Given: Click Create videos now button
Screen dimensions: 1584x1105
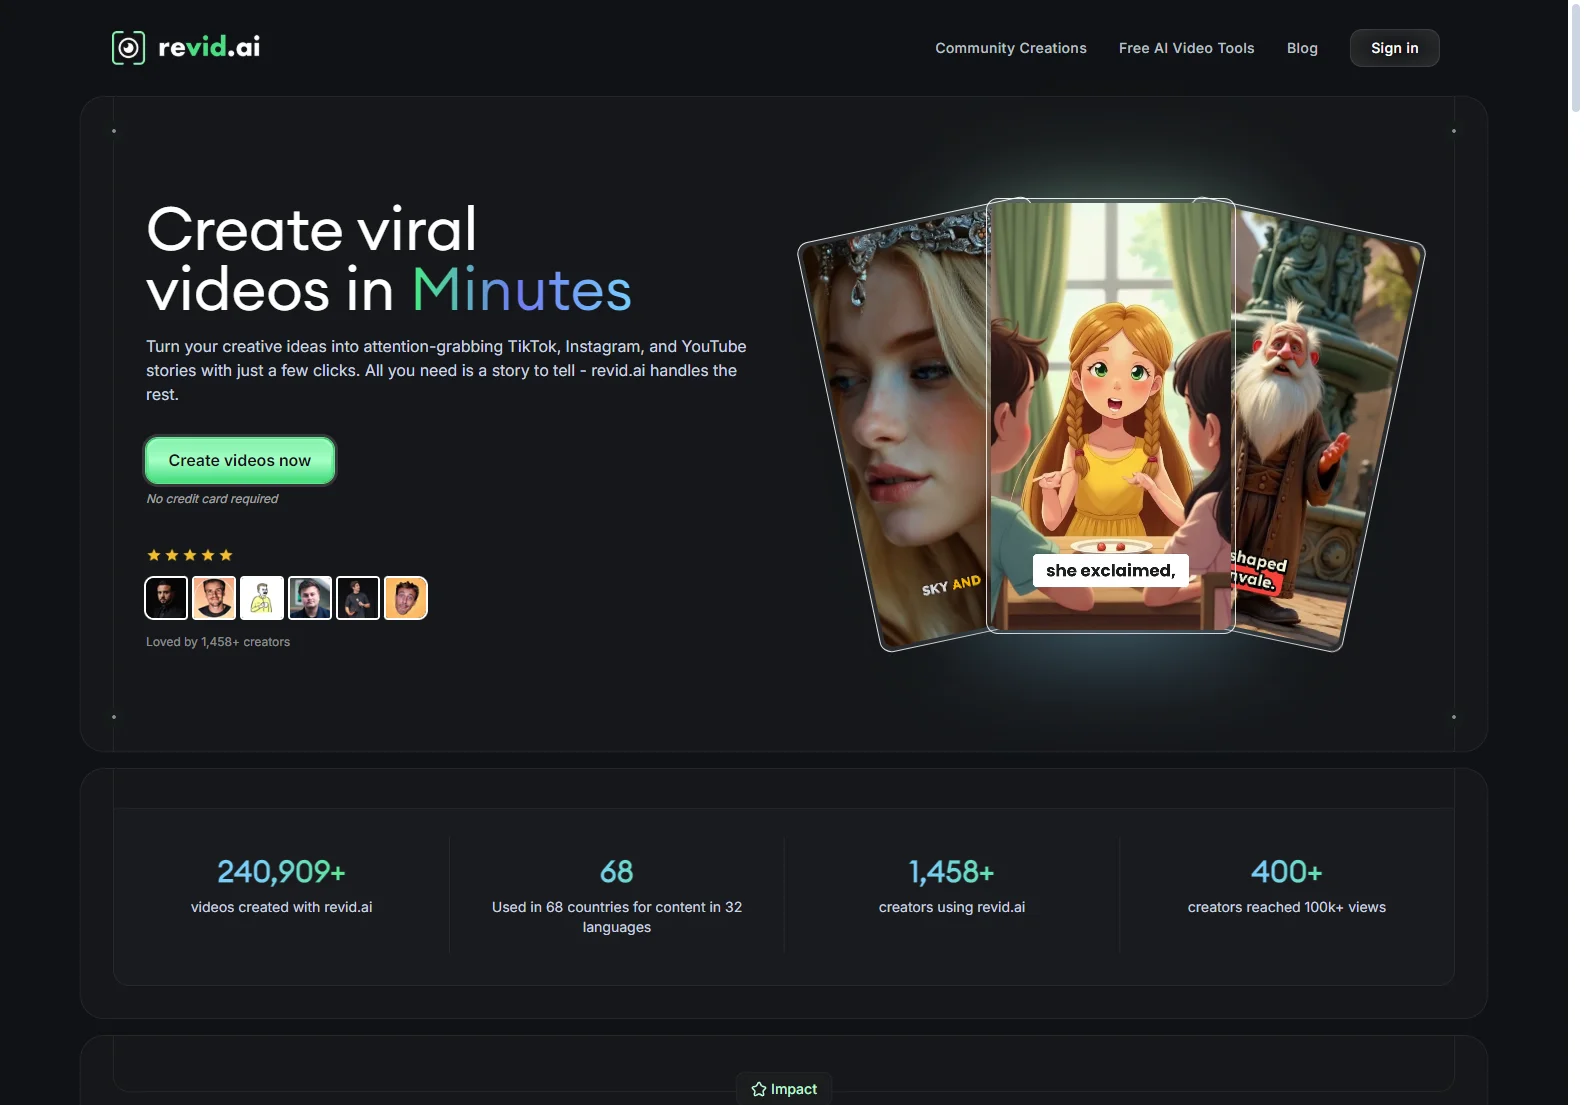Looking at the screenshot, I should (240, 460).
